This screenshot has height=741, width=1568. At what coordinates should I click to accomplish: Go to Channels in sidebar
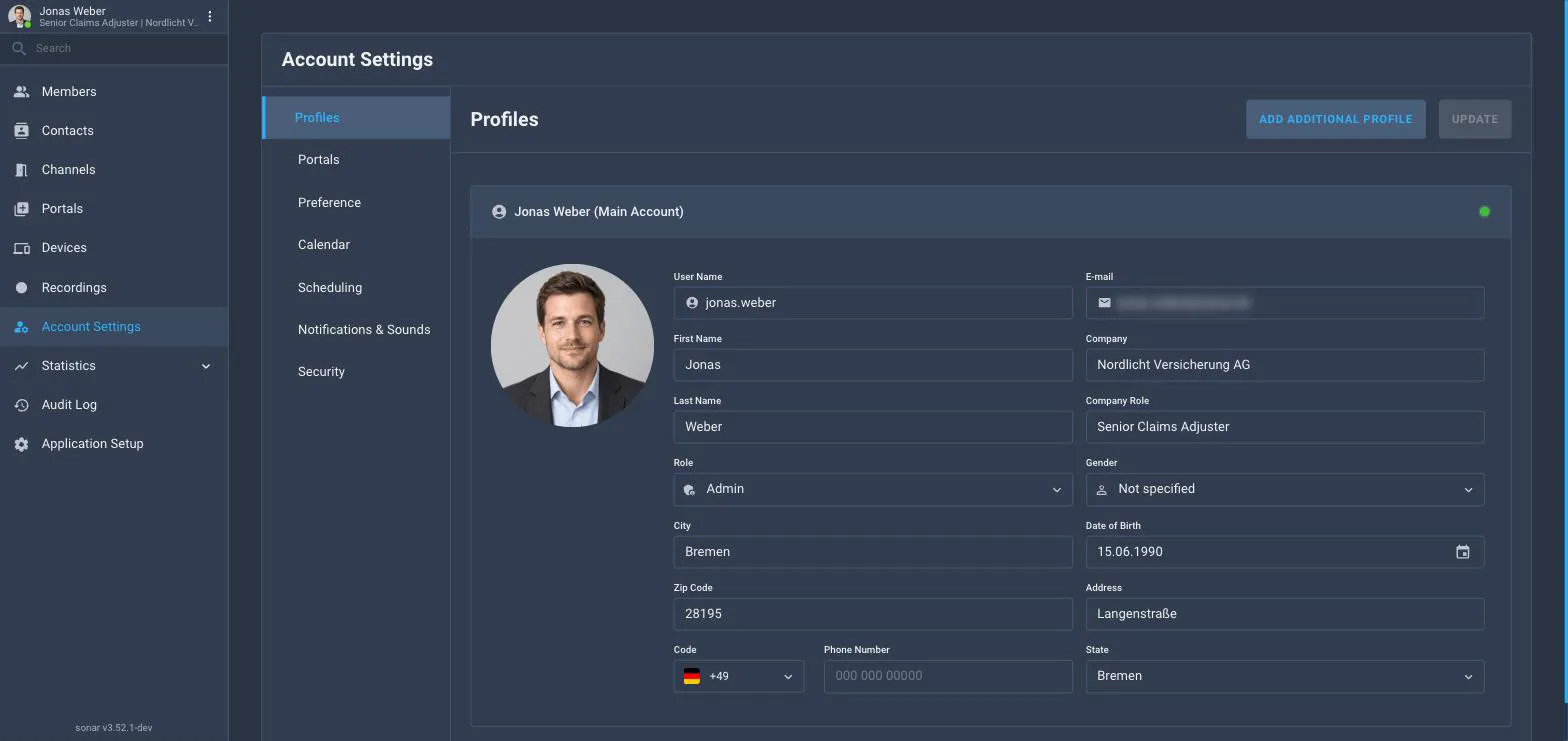pos(114,170)
